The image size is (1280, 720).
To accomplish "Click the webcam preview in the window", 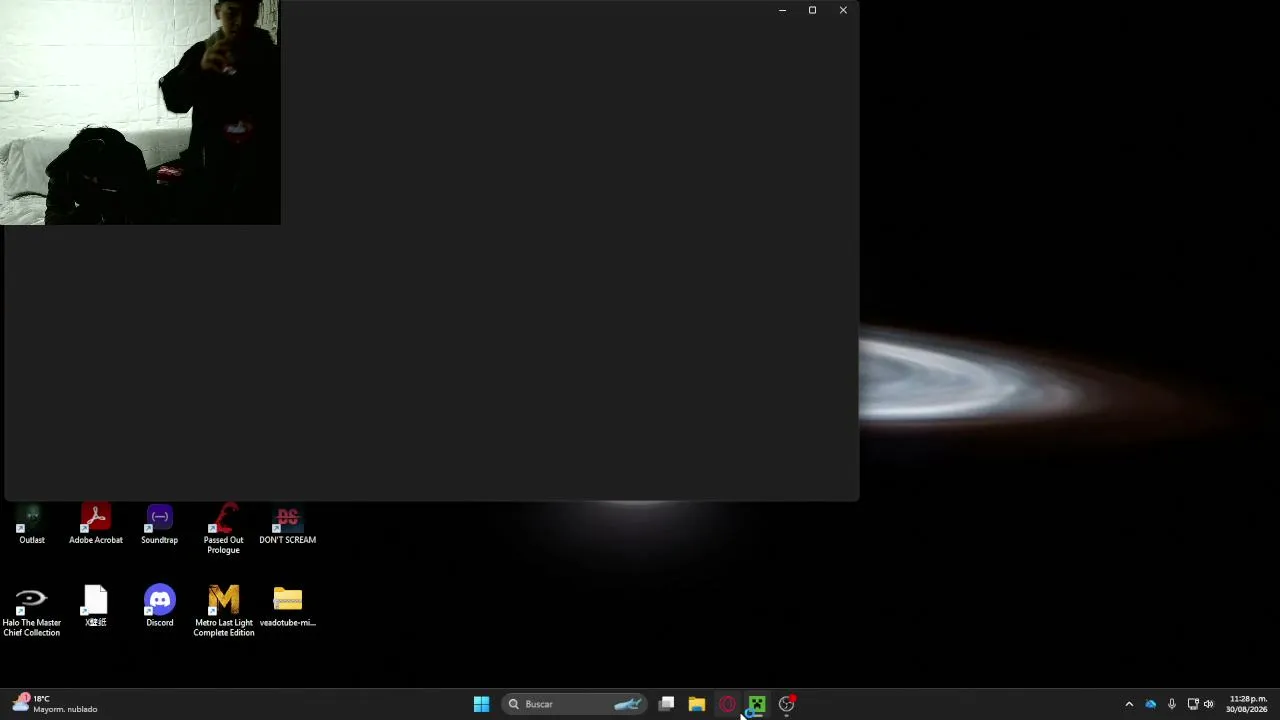I will click(x=140, y=112).
